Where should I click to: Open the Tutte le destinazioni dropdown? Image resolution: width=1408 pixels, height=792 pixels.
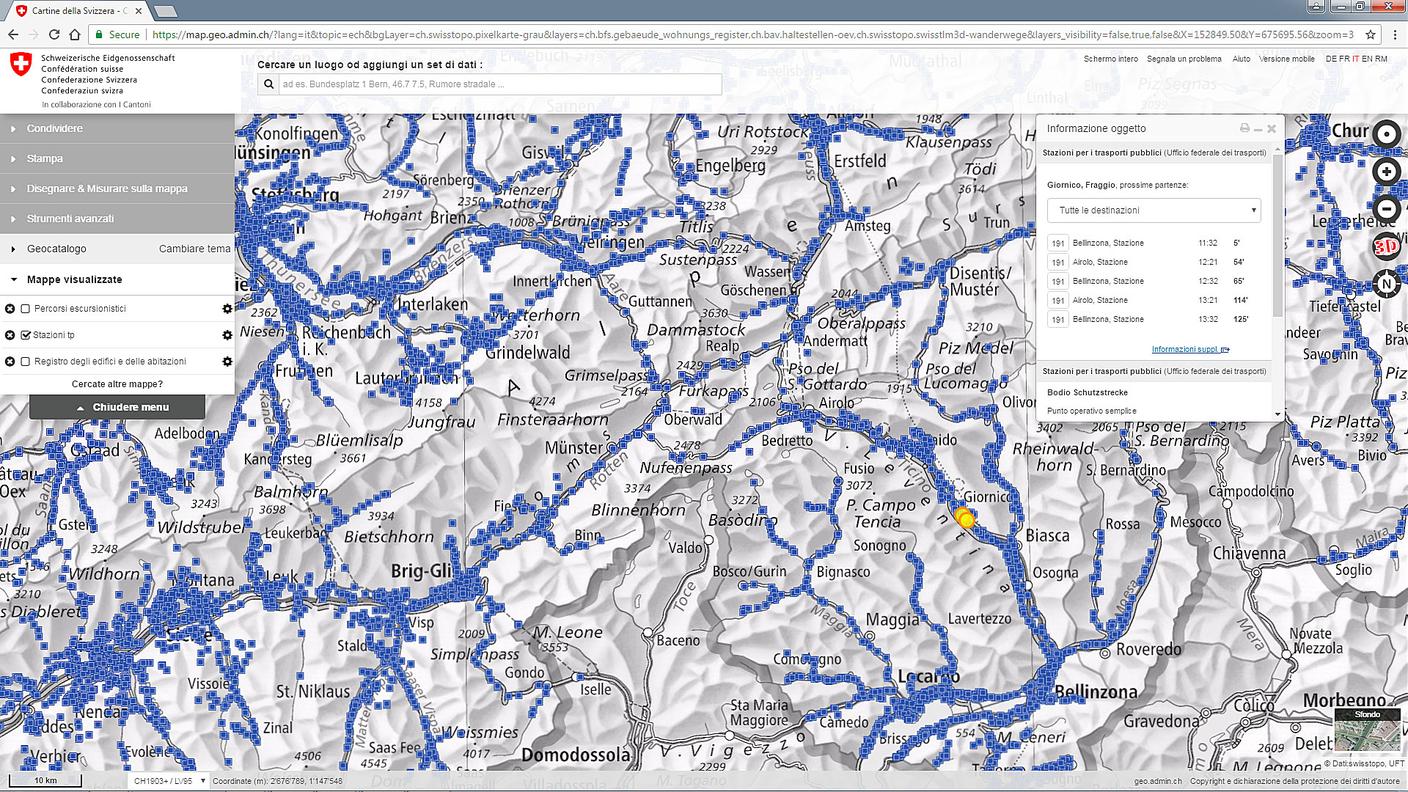click(1153, 210)
